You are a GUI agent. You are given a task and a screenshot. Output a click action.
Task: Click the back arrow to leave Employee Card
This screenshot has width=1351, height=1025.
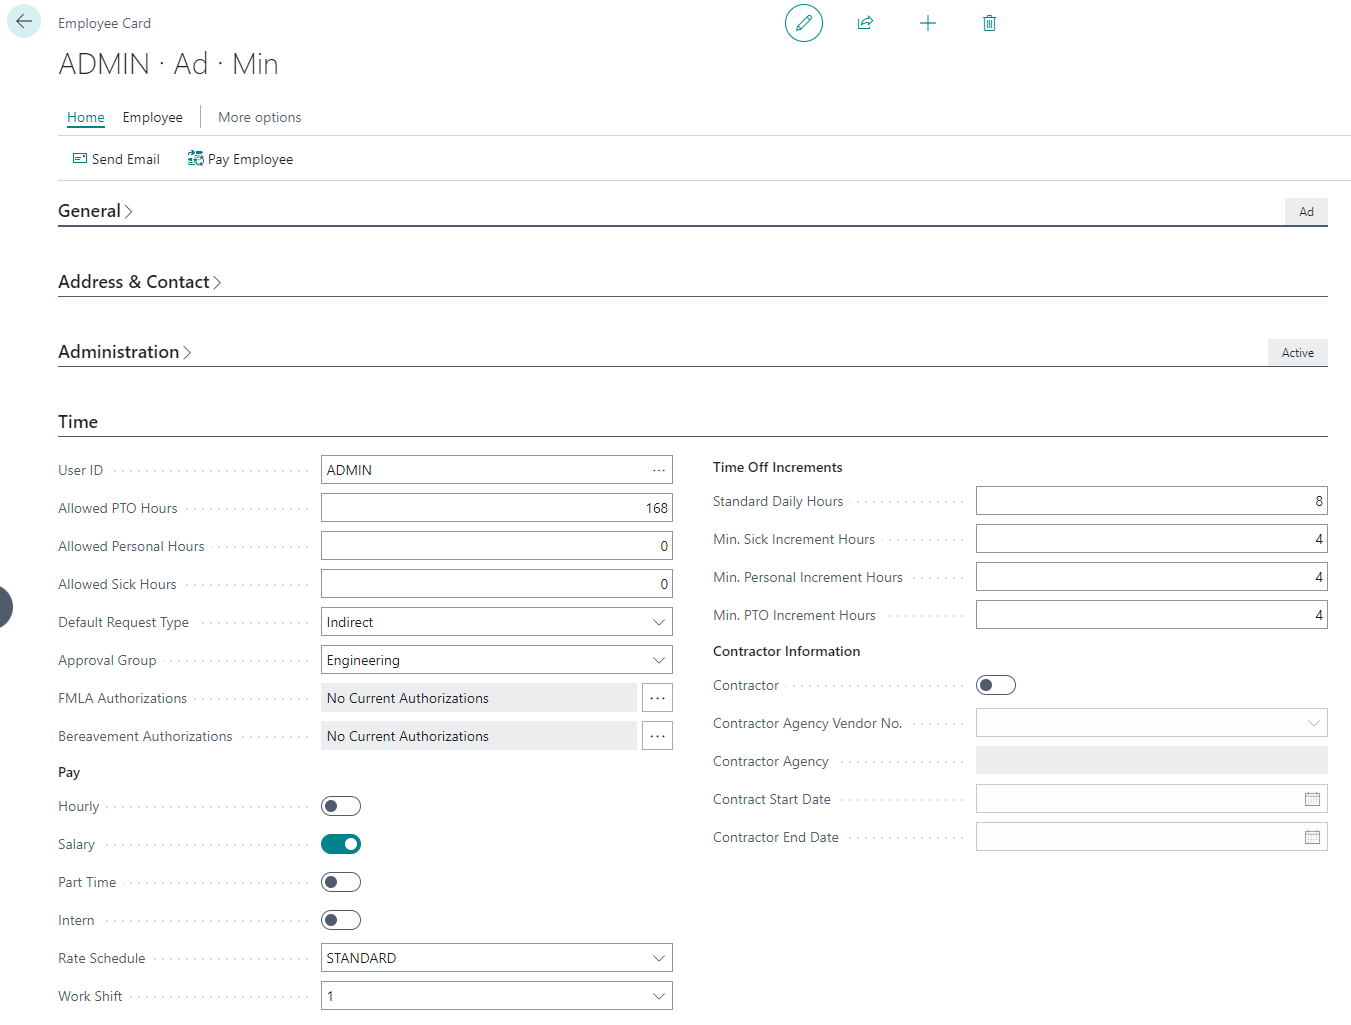(23, 21)
